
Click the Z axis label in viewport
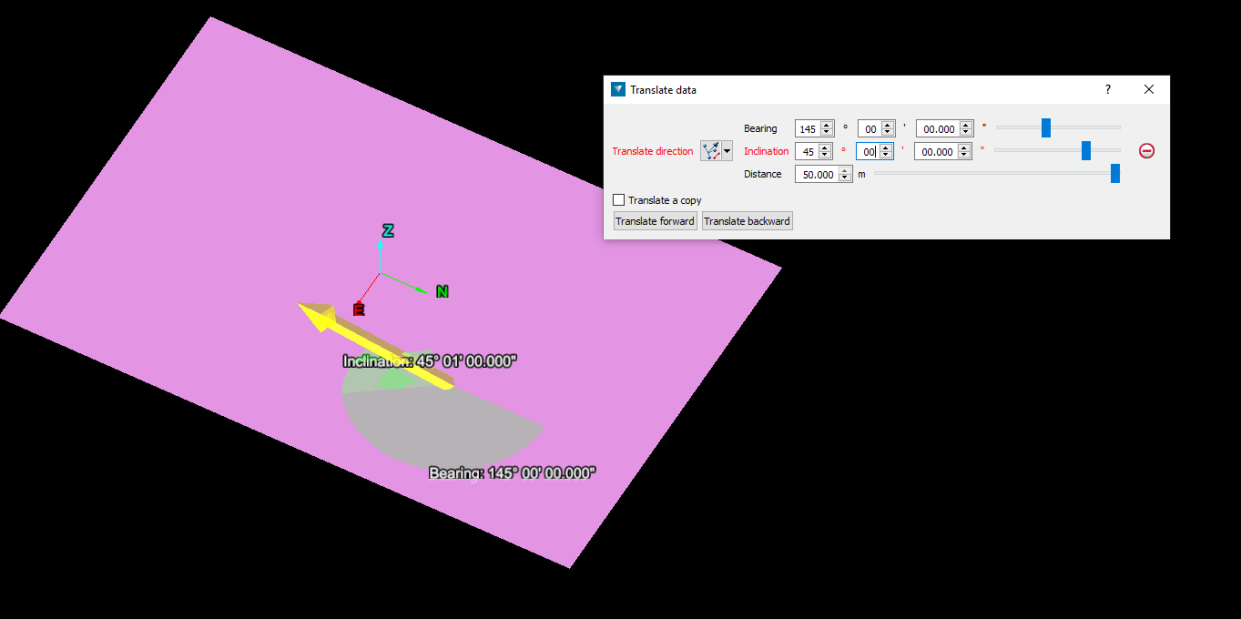388,231
